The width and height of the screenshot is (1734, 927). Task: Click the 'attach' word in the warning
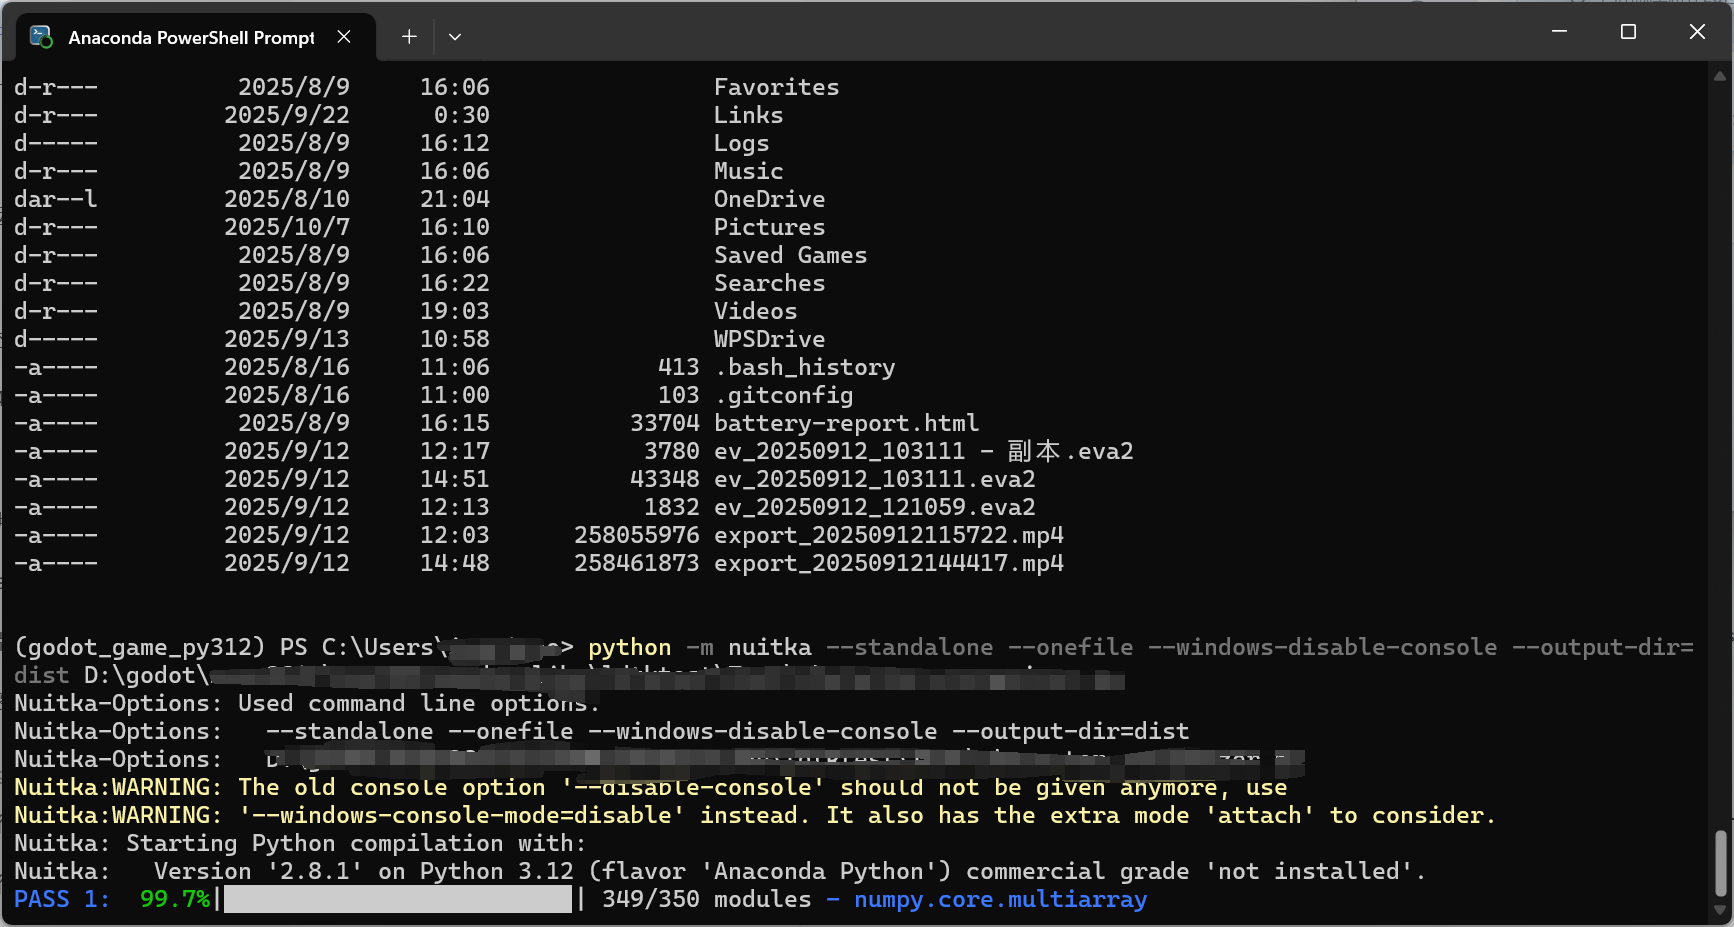point(1259,815)
